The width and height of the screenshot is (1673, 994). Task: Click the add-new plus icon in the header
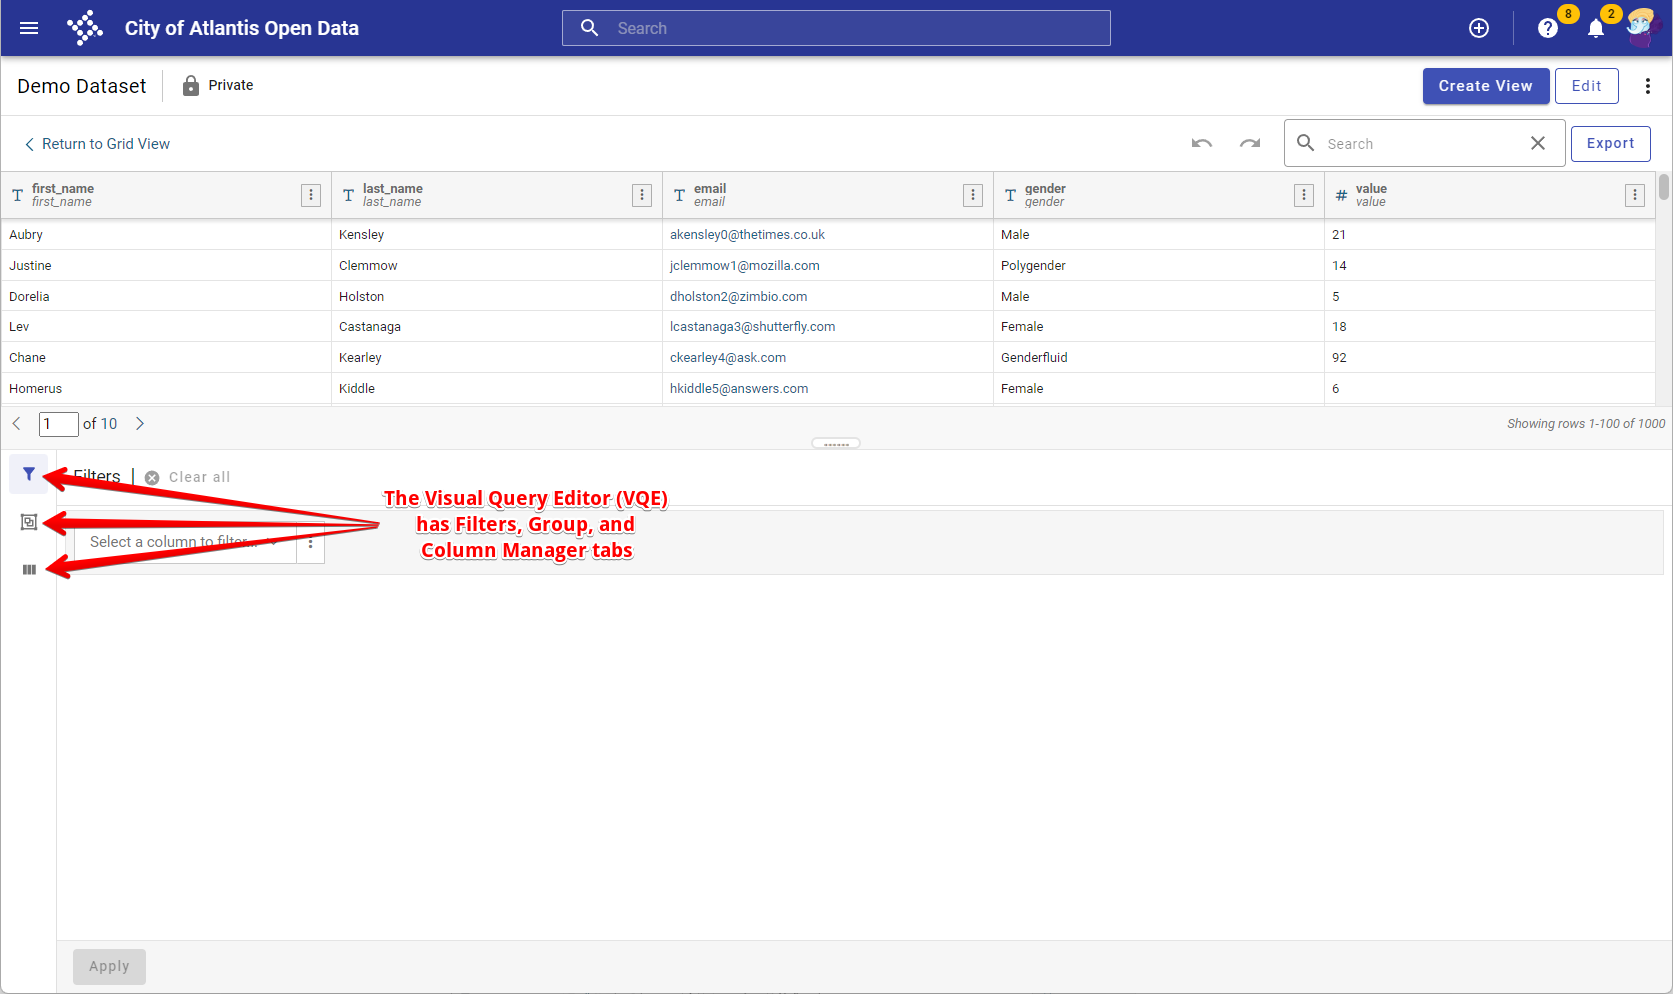pyautogui.click(x=1479, y=27)
